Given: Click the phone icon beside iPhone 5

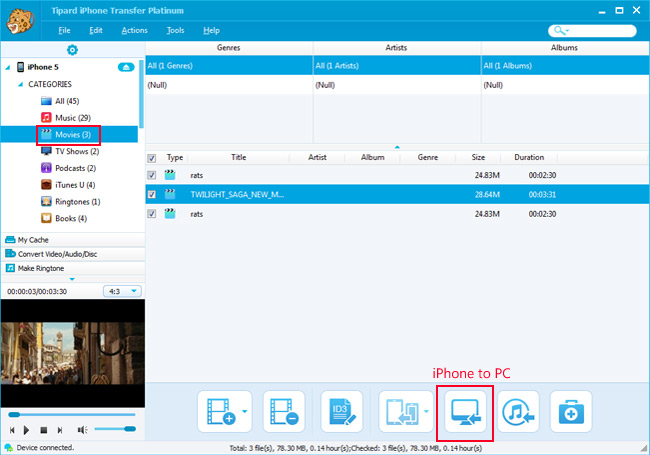Looking at the screenshot, I should (x=20, y=67).
